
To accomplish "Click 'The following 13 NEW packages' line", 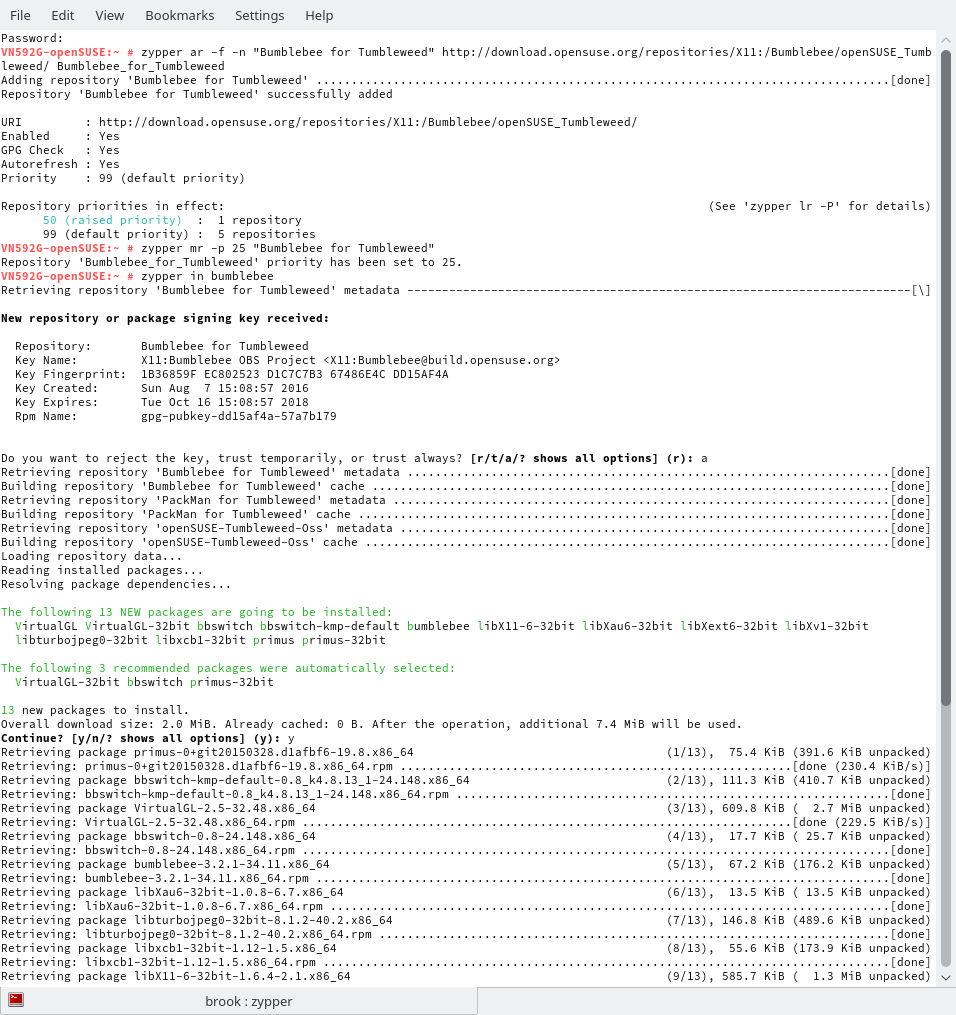I will (196, 612).
